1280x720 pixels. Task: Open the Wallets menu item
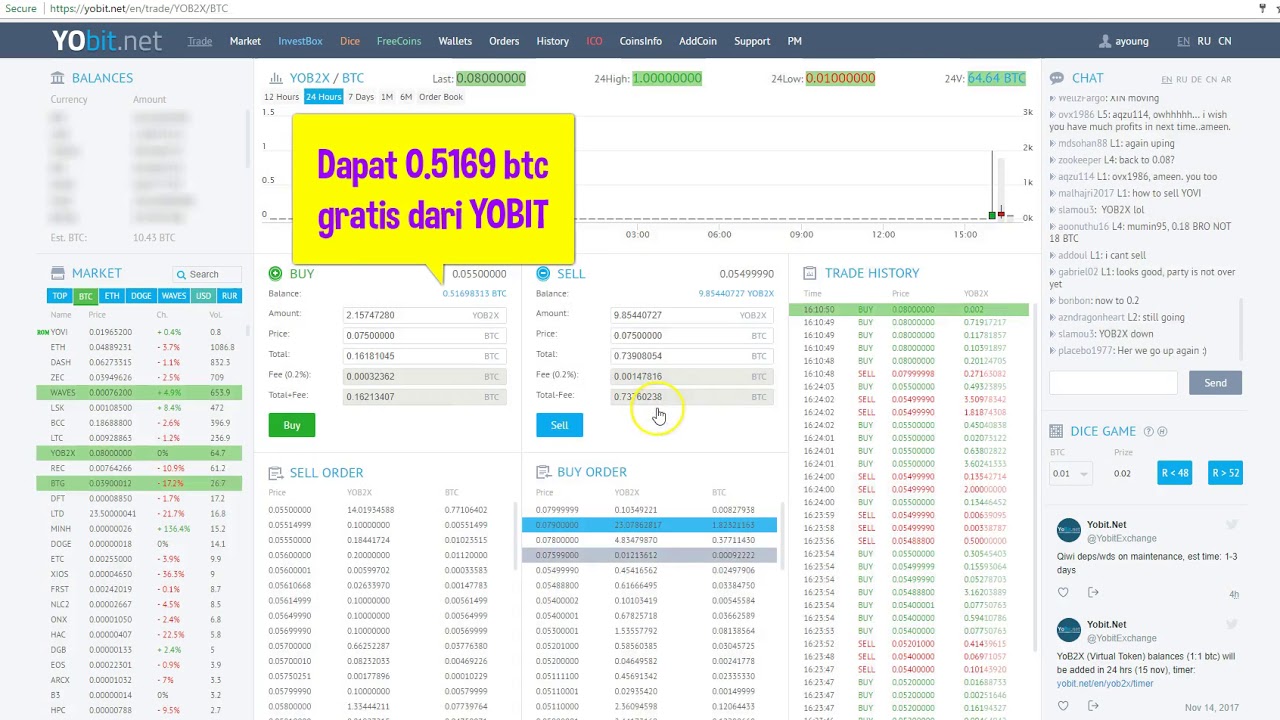point(455,41)
